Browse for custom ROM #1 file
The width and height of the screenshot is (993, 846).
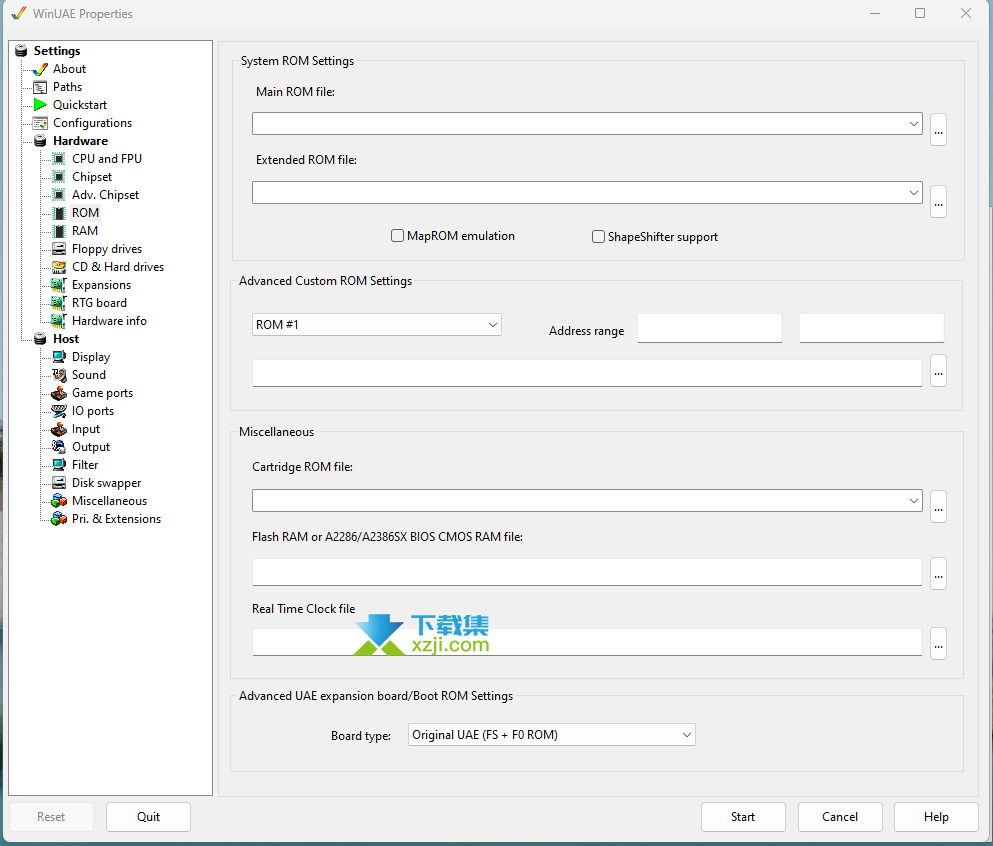click(x=938, y=370)
